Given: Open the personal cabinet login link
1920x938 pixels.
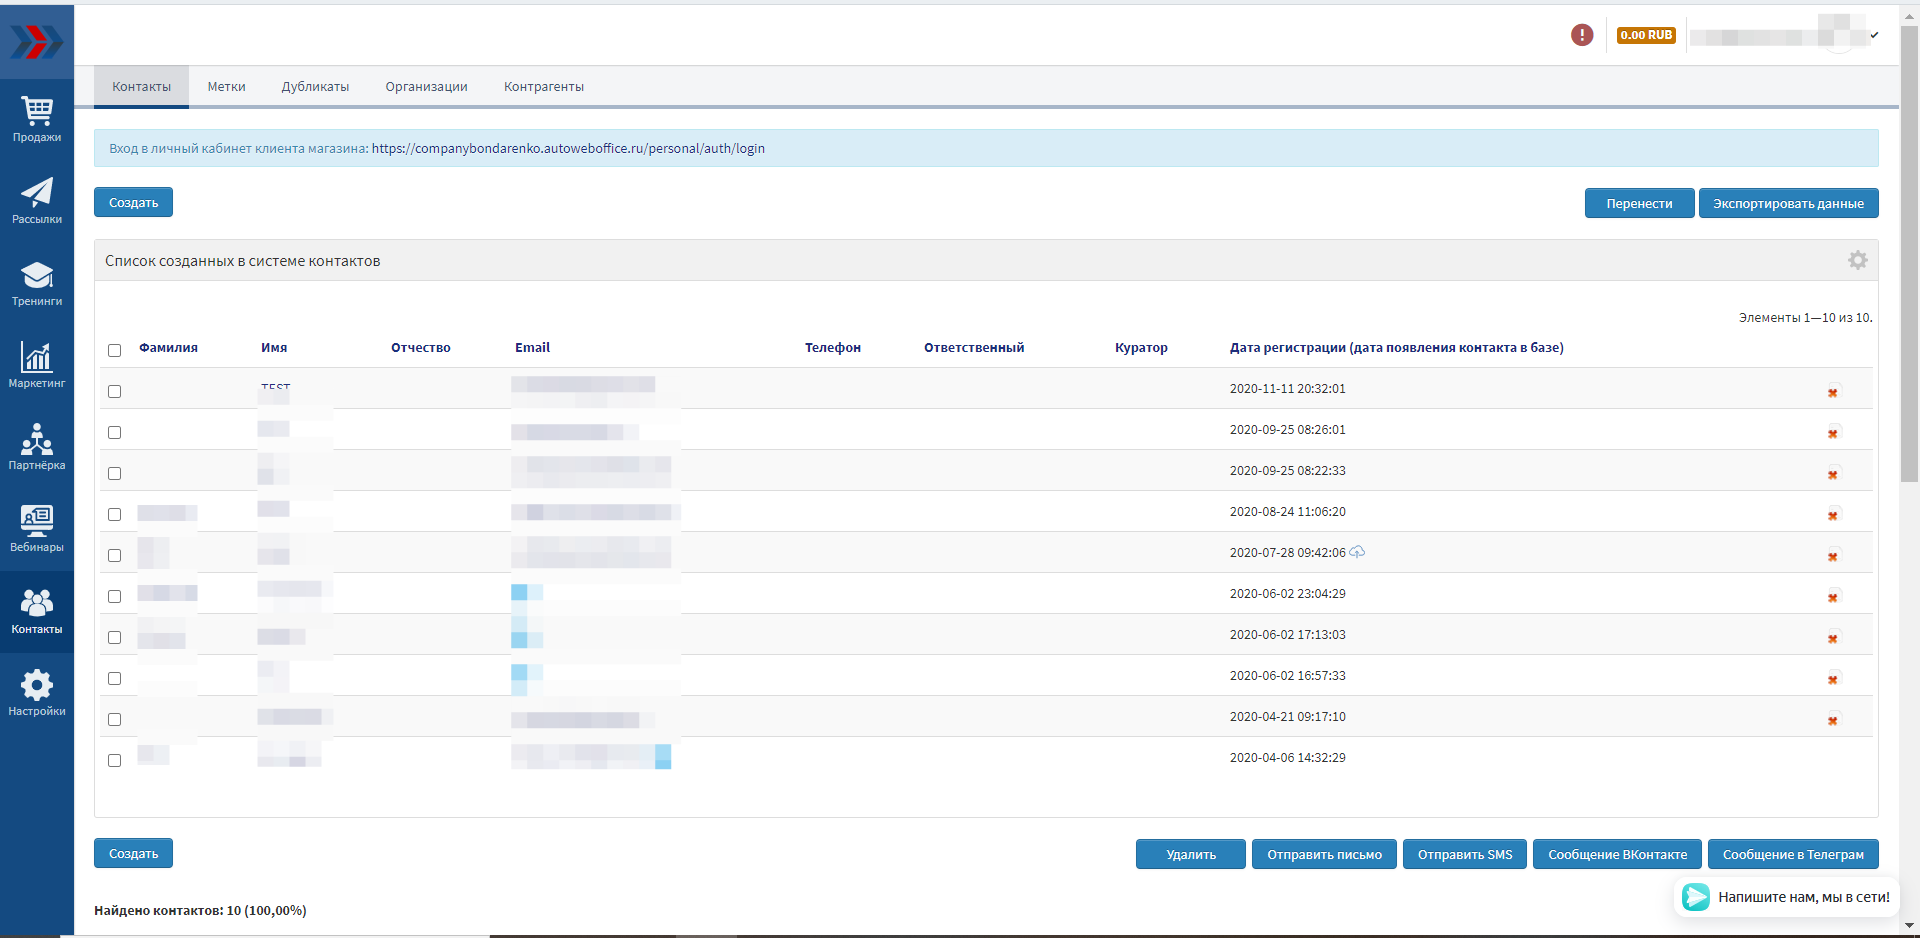Looking at the screenshot, I should [x=567, y=148].
